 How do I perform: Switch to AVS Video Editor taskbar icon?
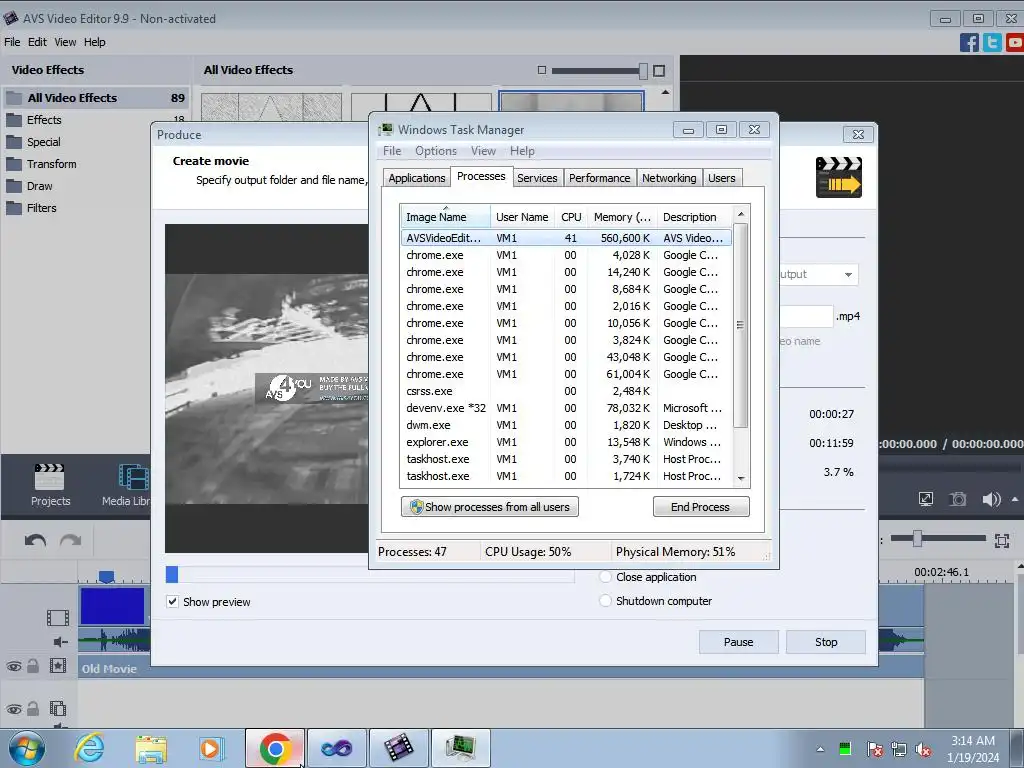398,748
